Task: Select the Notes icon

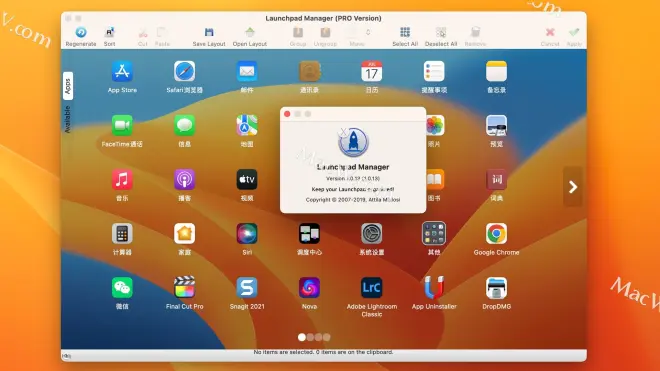Action: (x=496, y=71)
